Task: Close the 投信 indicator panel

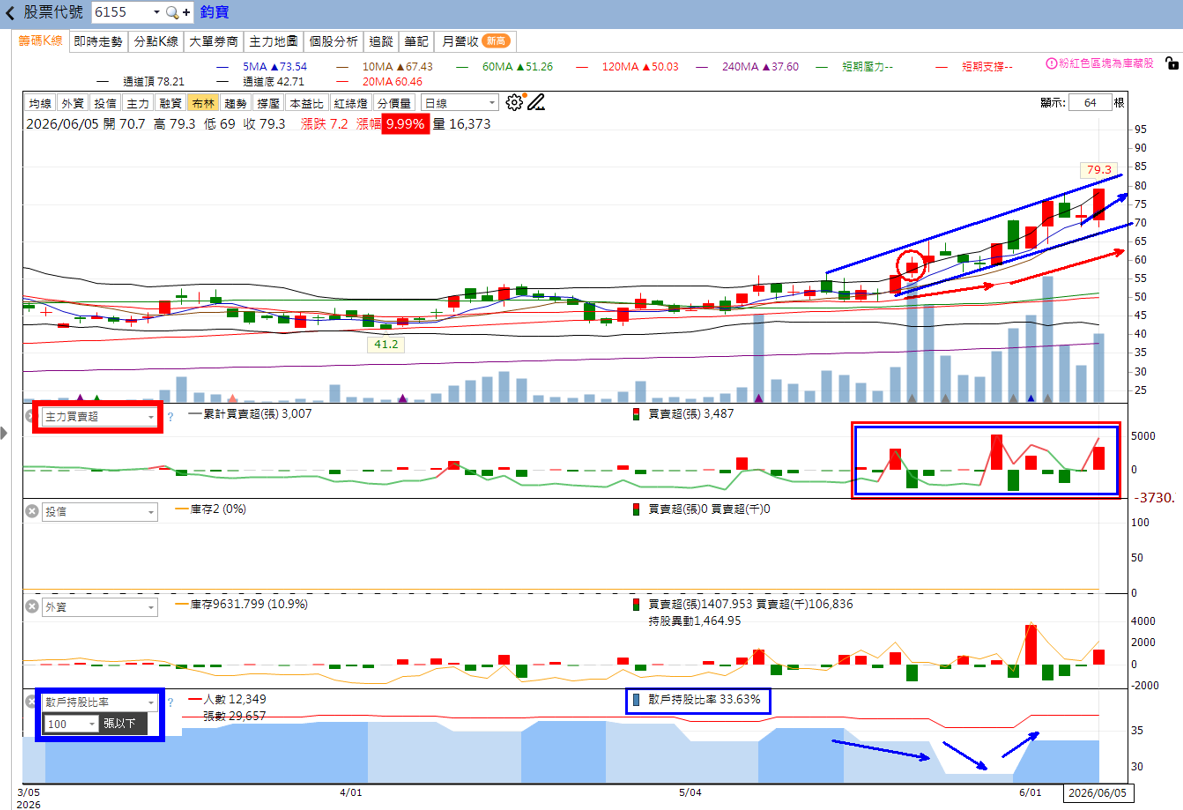Action: [32, 511]
